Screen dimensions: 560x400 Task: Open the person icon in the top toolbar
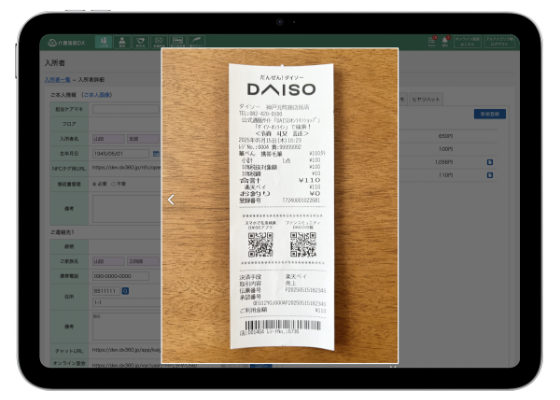point(122,42)
